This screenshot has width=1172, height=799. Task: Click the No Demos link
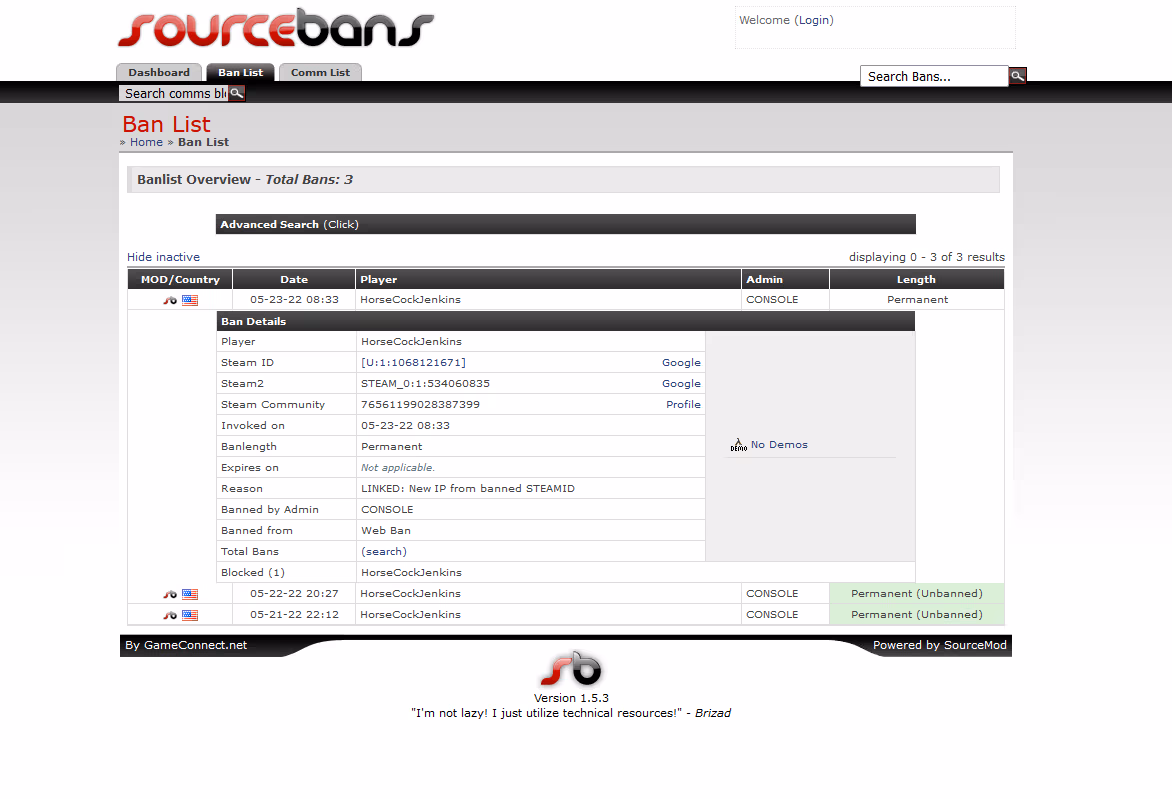pyautogui.click(x=779, y=445)
